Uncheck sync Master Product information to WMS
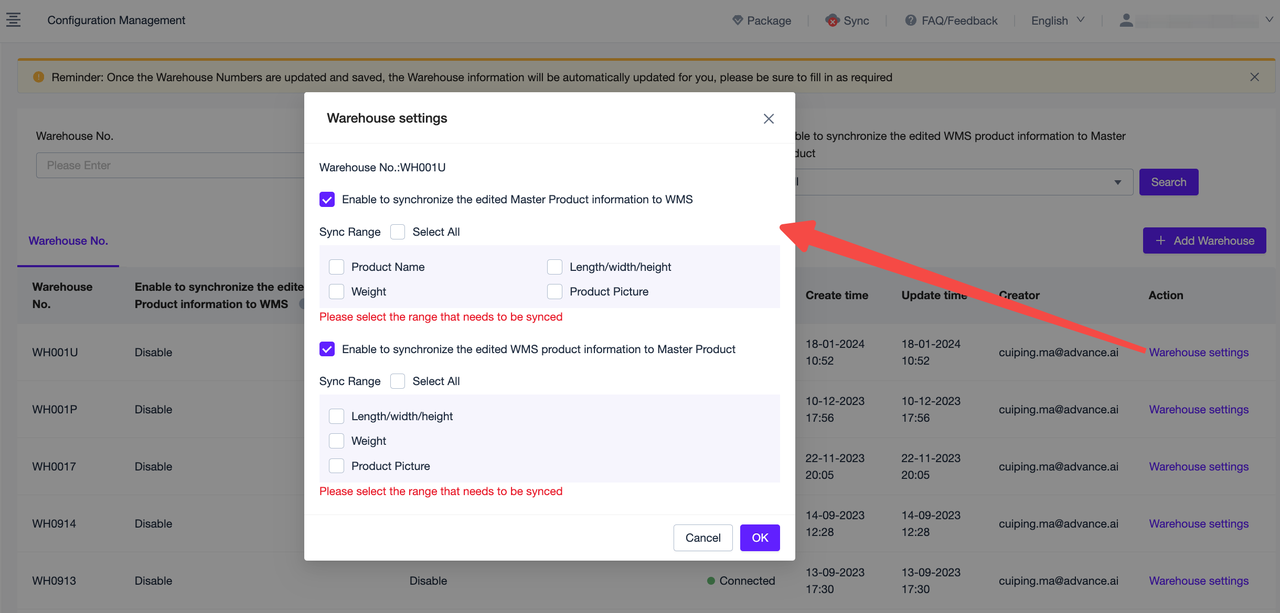The width and height of the screenshot is (1280, 613). click(x=327, y=200)
